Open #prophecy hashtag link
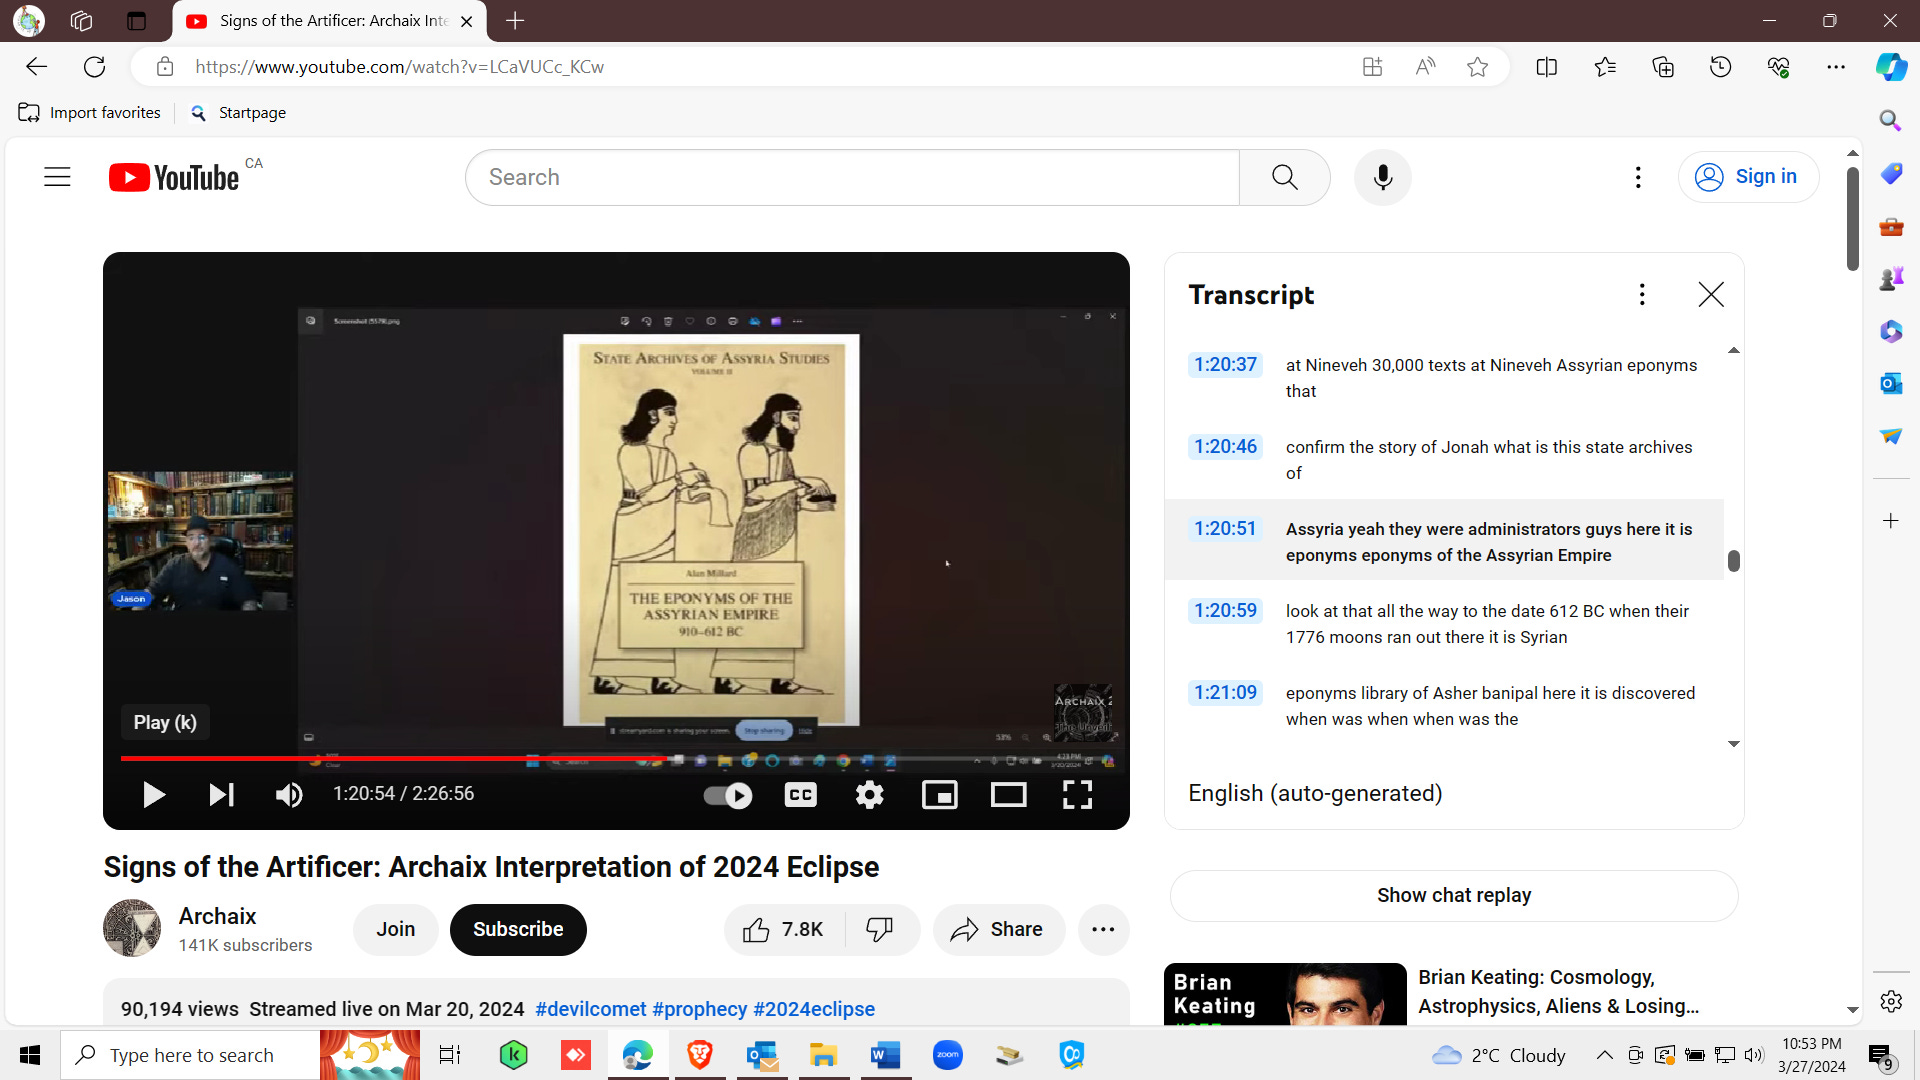This screenshot has width=1920, height=1080. pos(699,1009)
